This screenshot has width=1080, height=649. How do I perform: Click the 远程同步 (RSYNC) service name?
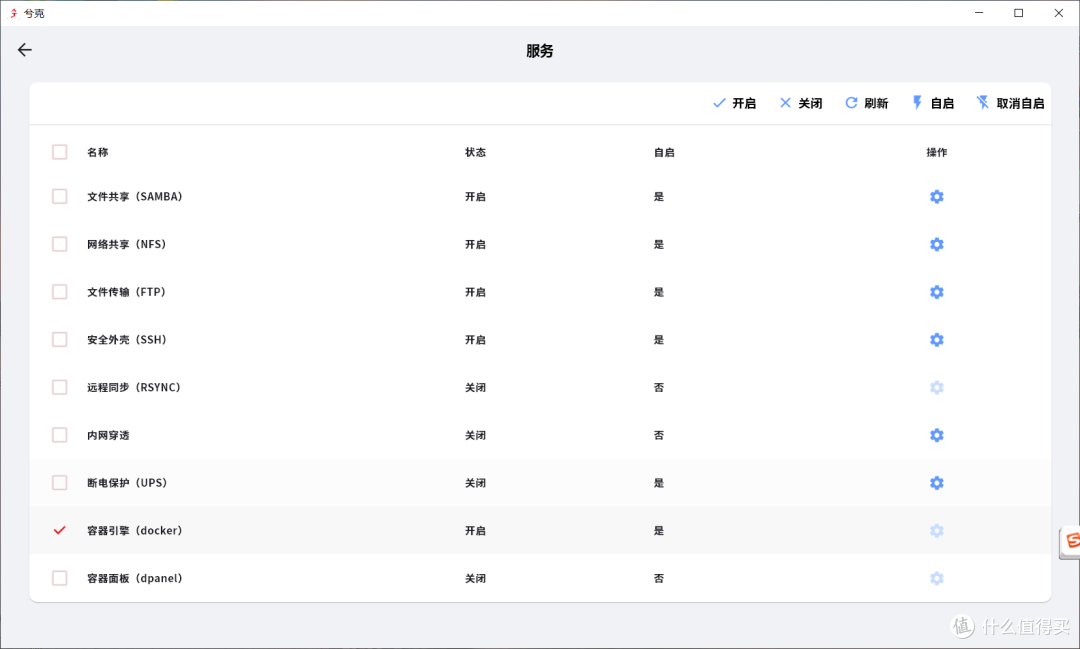coord(134,388)
